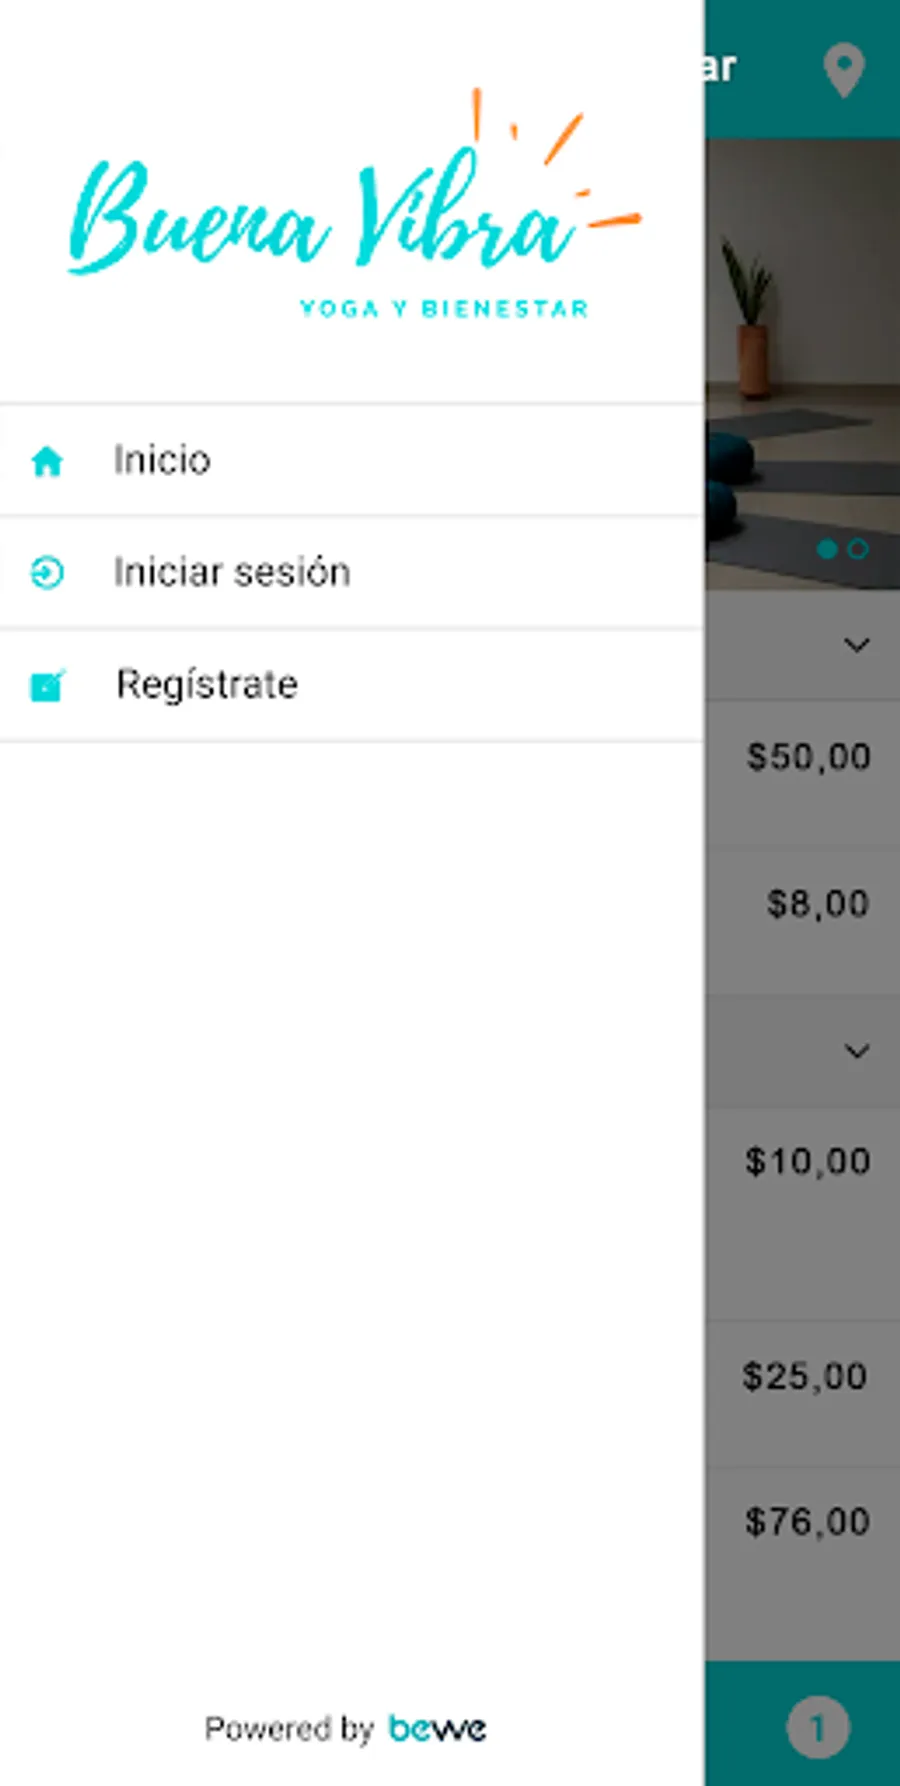The height and width of the screenshot is (1786, 900).
Task: Tap the cart badge showing 1
Action: point(817,1727)
